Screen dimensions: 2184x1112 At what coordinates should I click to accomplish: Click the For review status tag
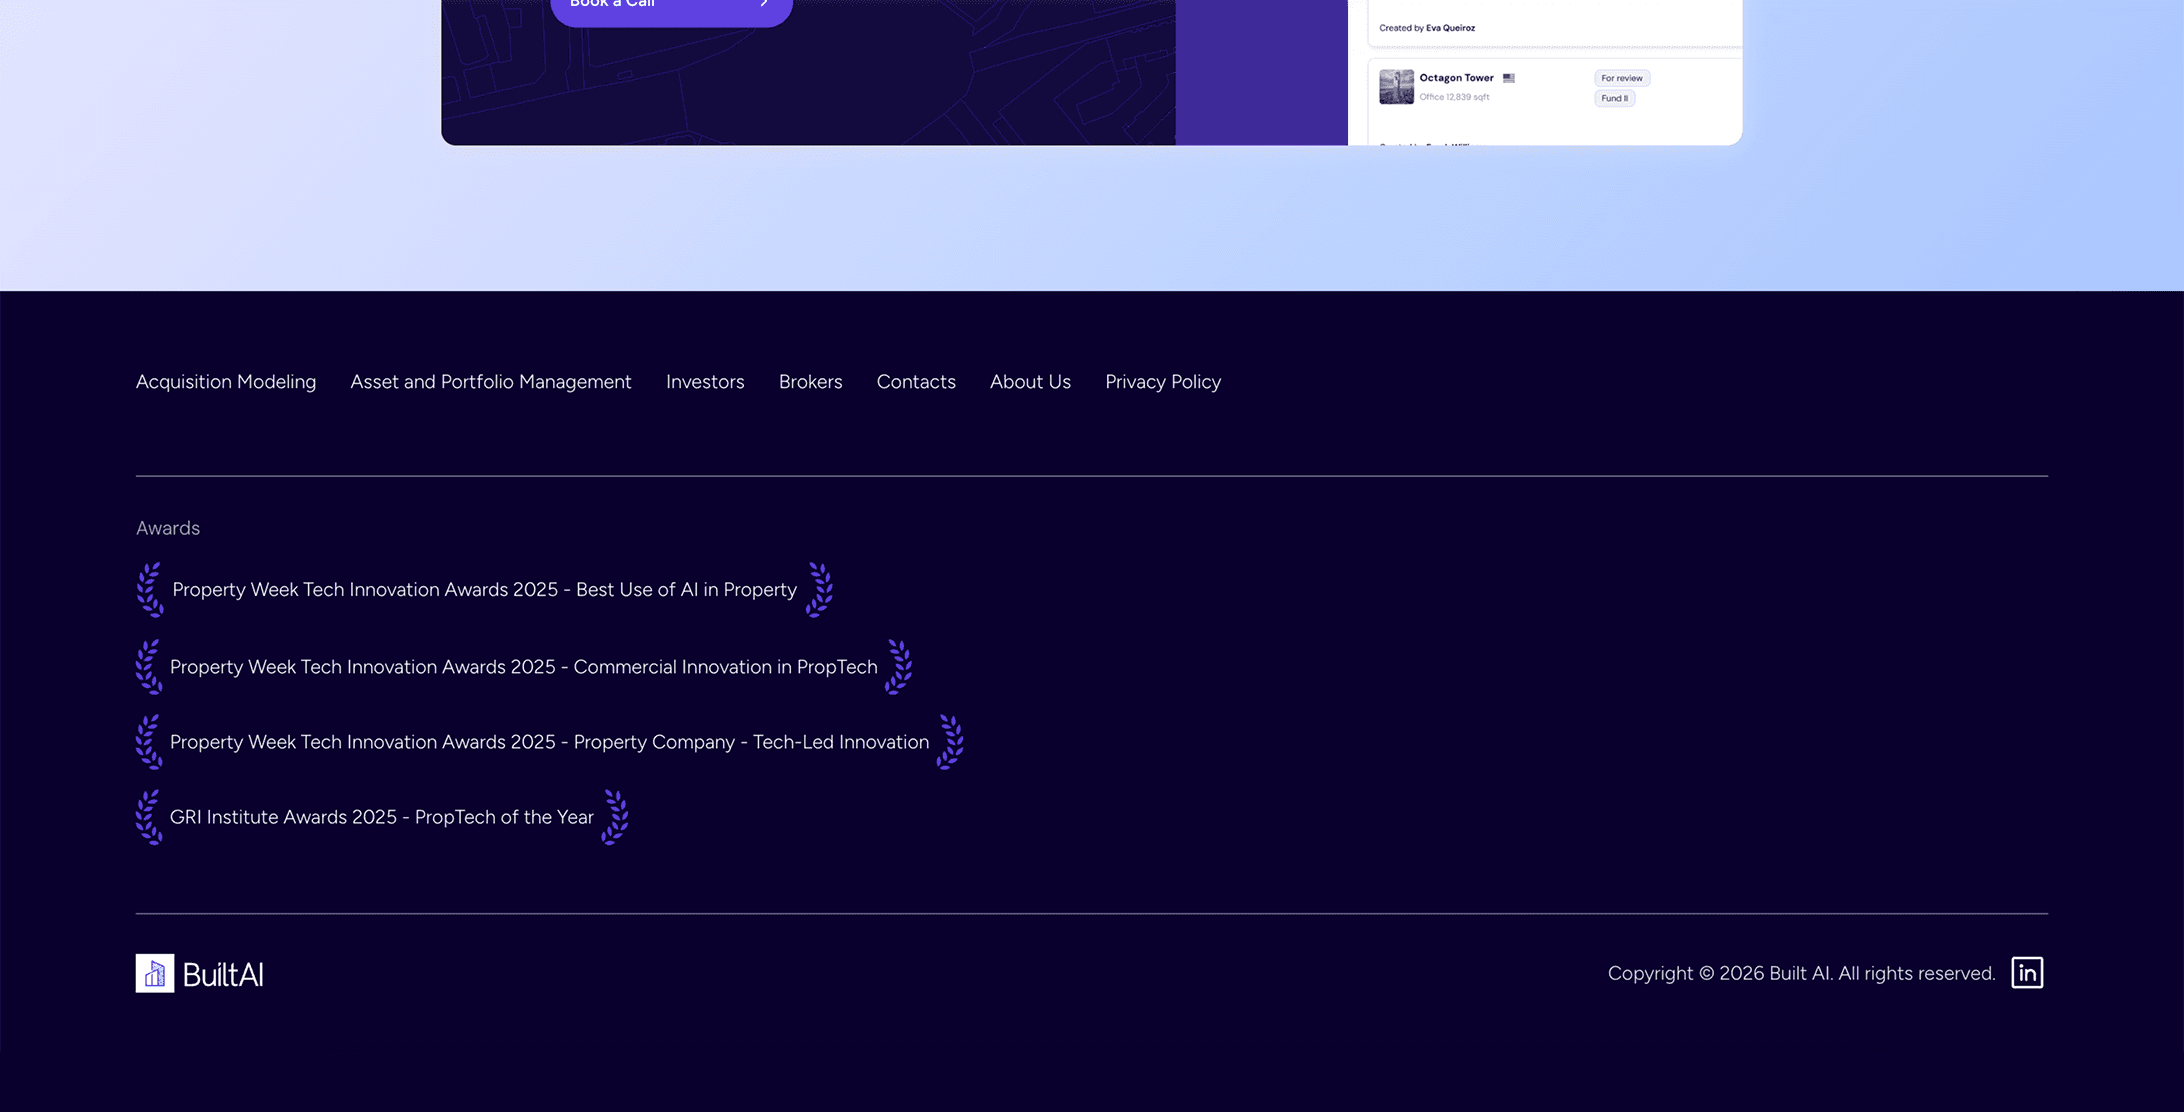1621,78
